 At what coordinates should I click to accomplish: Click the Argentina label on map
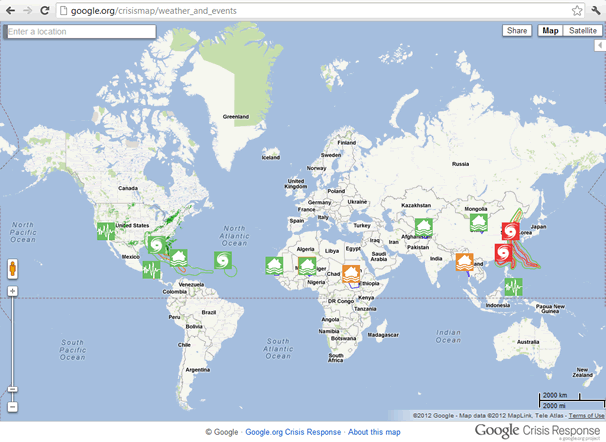pos(198,370)
